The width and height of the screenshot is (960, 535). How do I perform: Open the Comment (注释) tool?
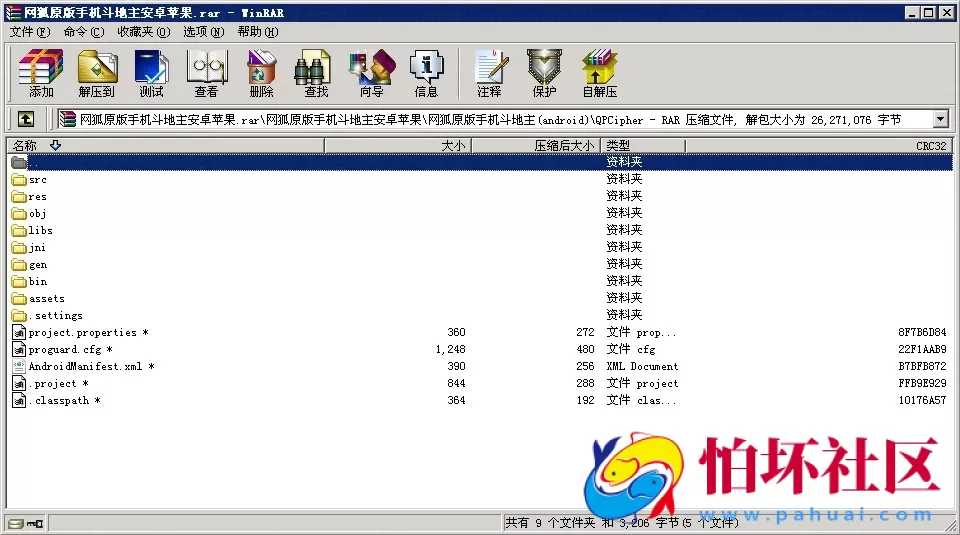[490, 73]
